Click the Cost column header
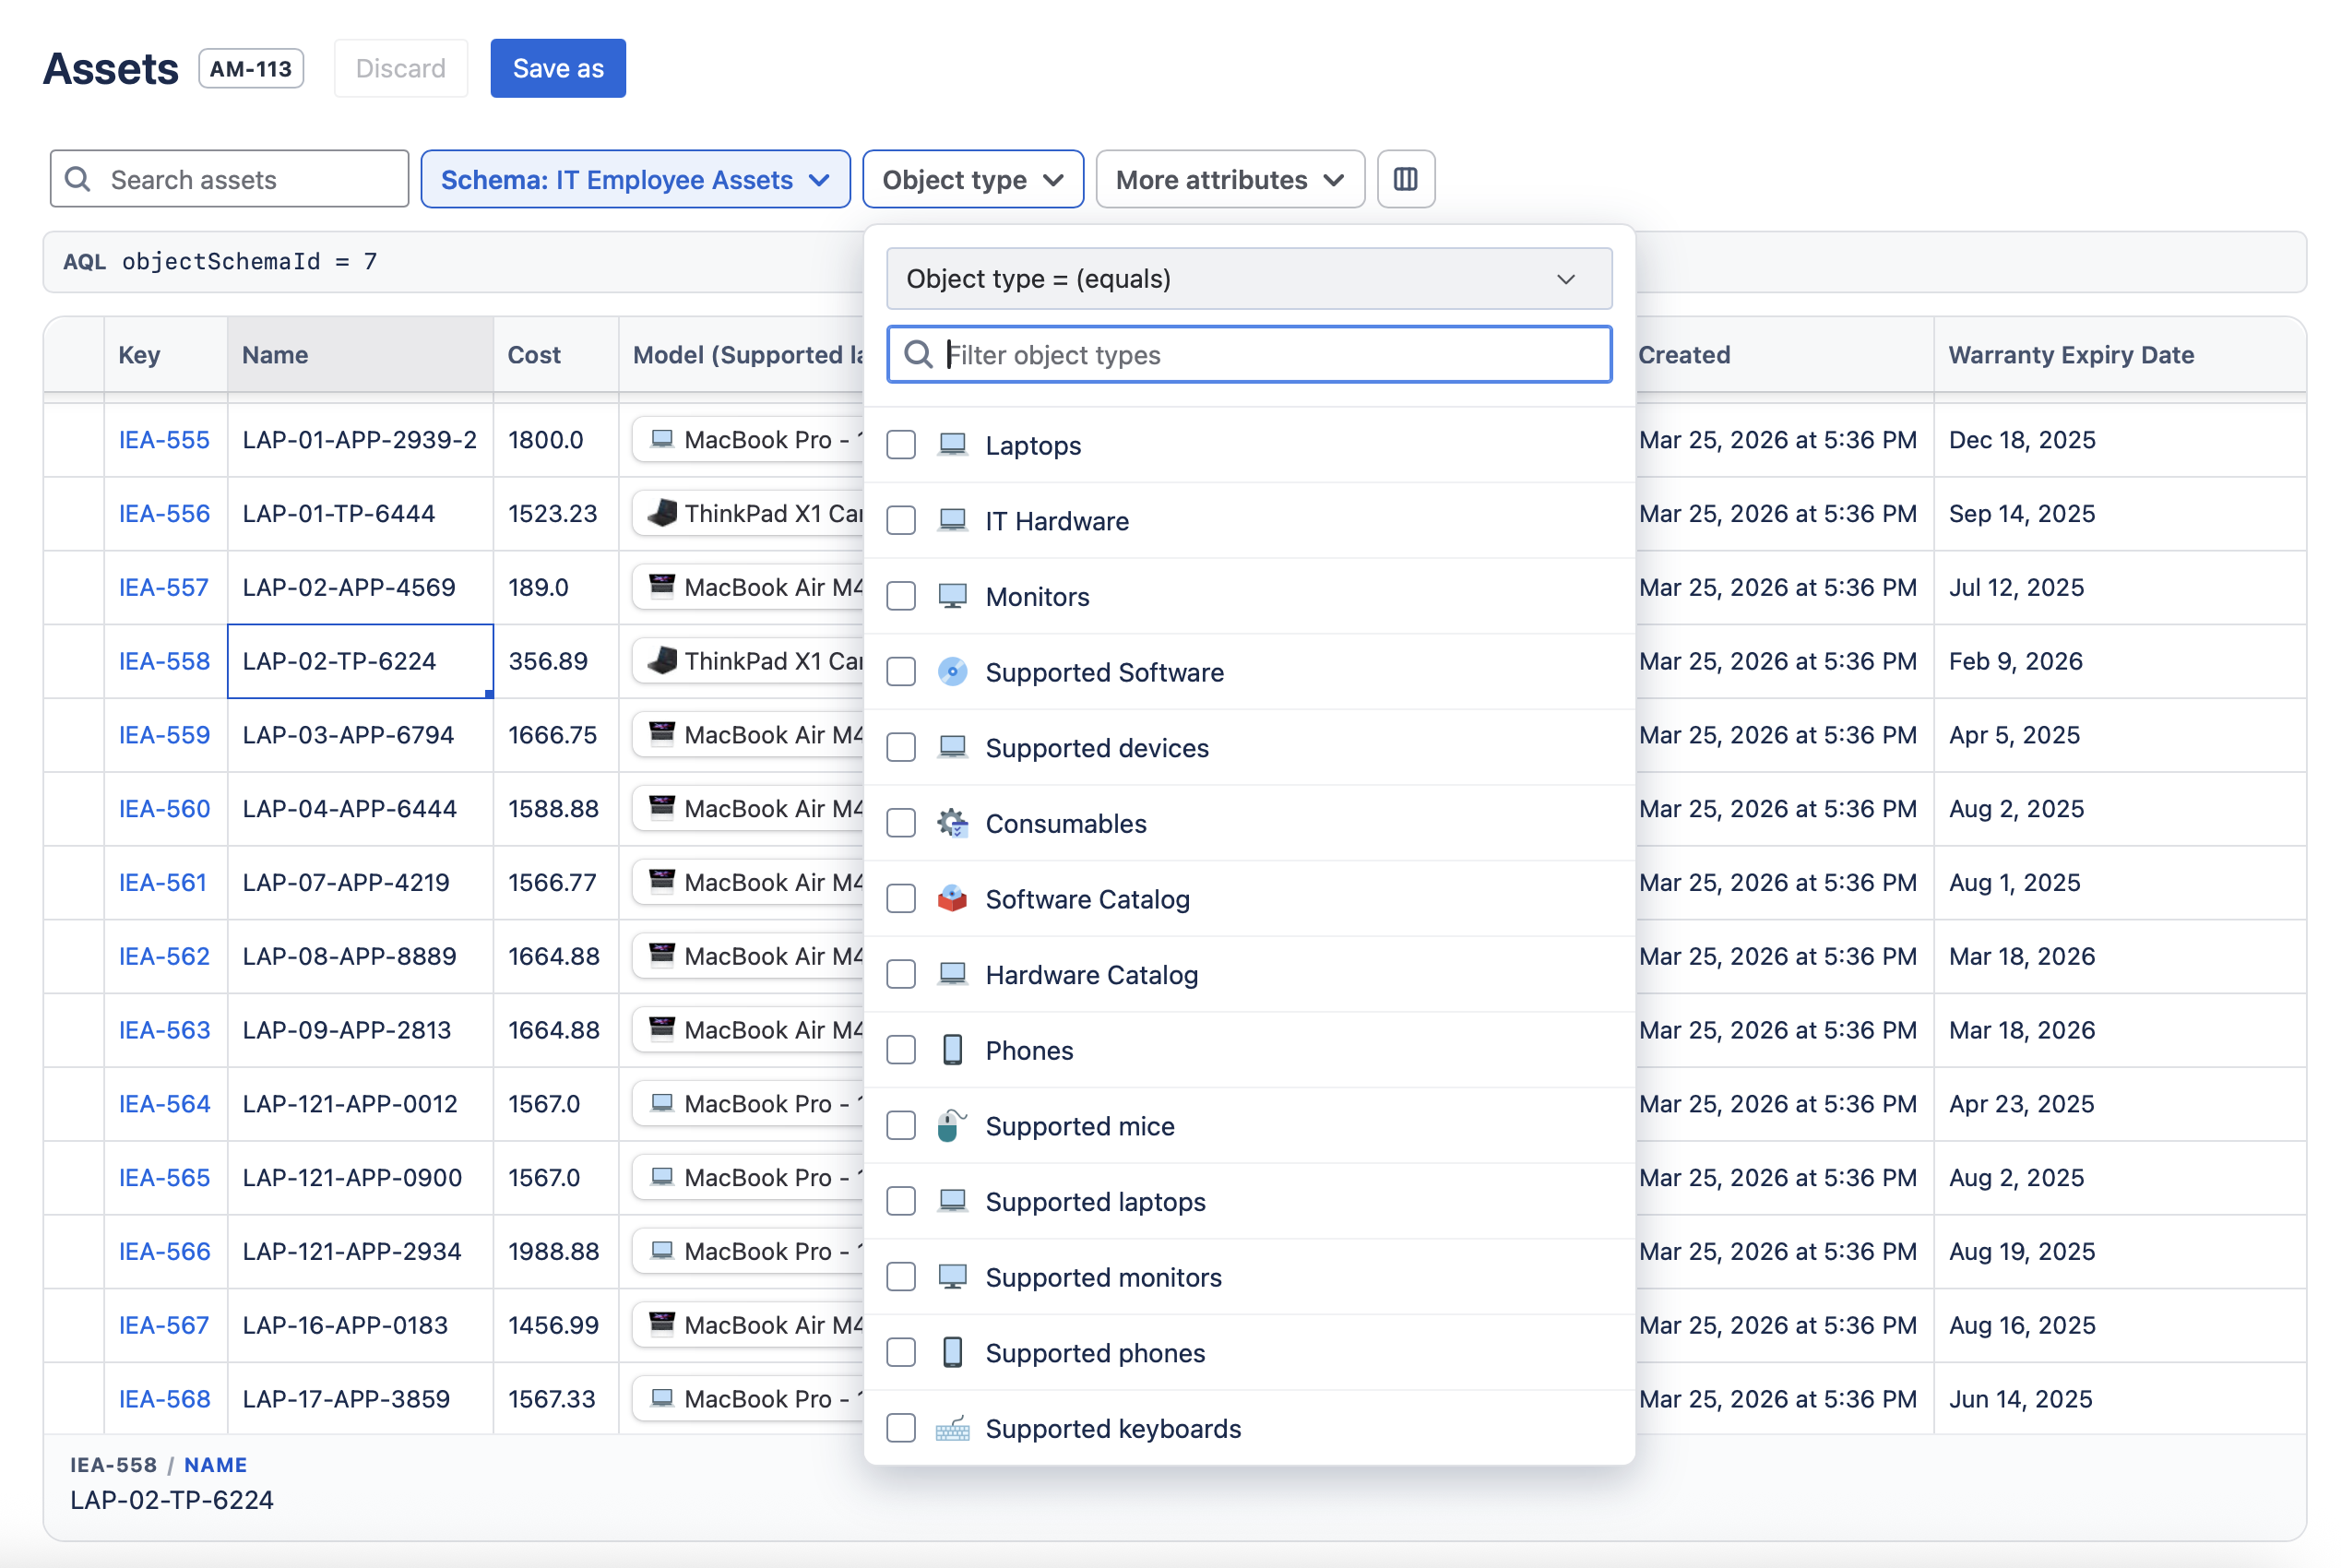 pyautogui.click(x=556, y=354)
